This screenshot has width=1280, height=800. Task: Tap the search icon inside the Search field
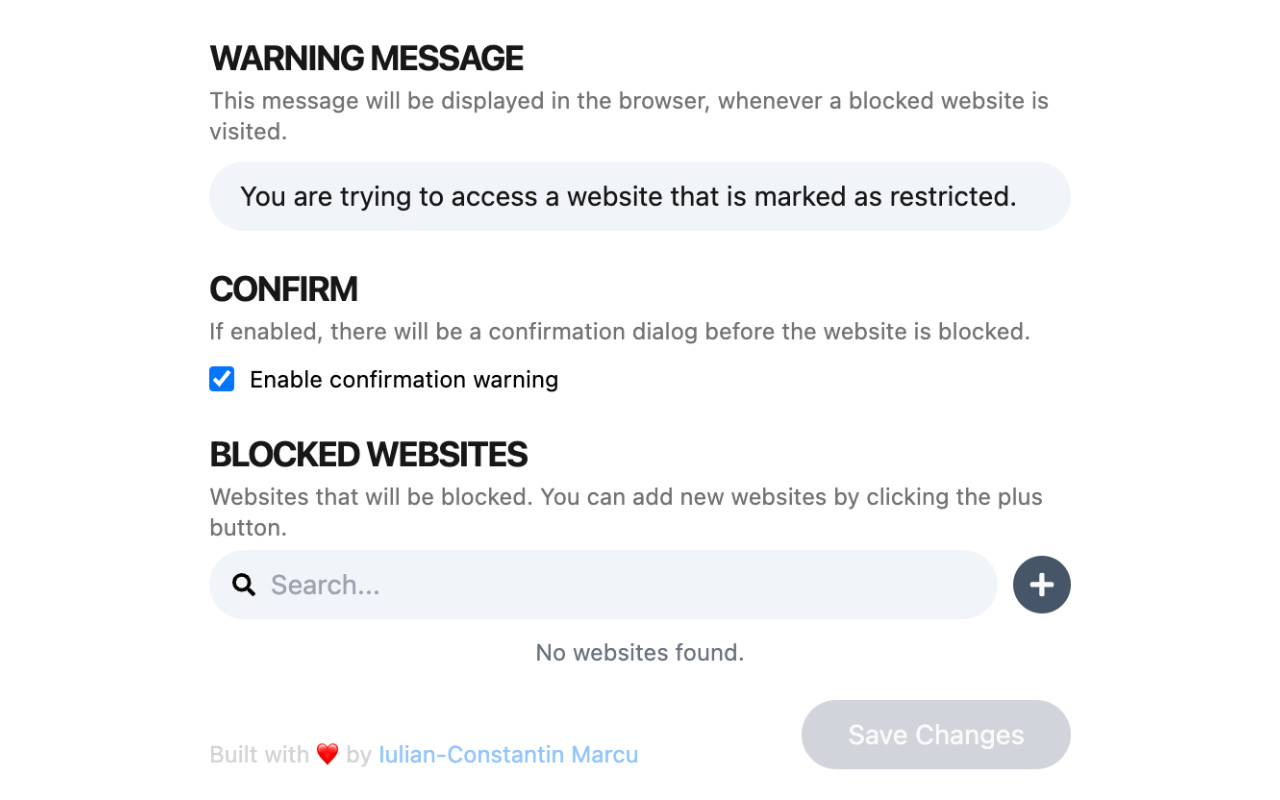pyautogui.click(x=243, y=584)
